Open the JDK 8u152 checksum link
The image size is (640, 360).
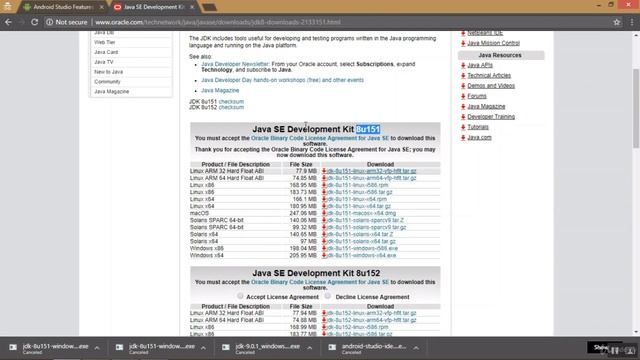pyautogui.click(x=231, y=107)
